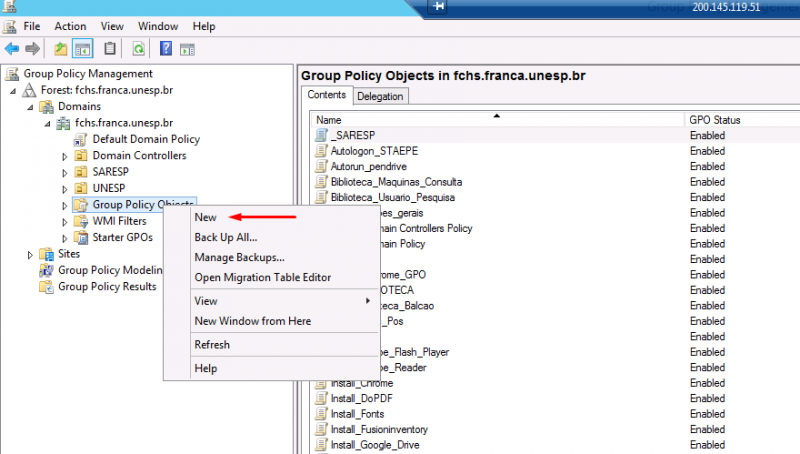Image resolution: width=800 pixels, height=454 pixels.
Task: Click the Group Policy Modeling icon
Action: 46,270
